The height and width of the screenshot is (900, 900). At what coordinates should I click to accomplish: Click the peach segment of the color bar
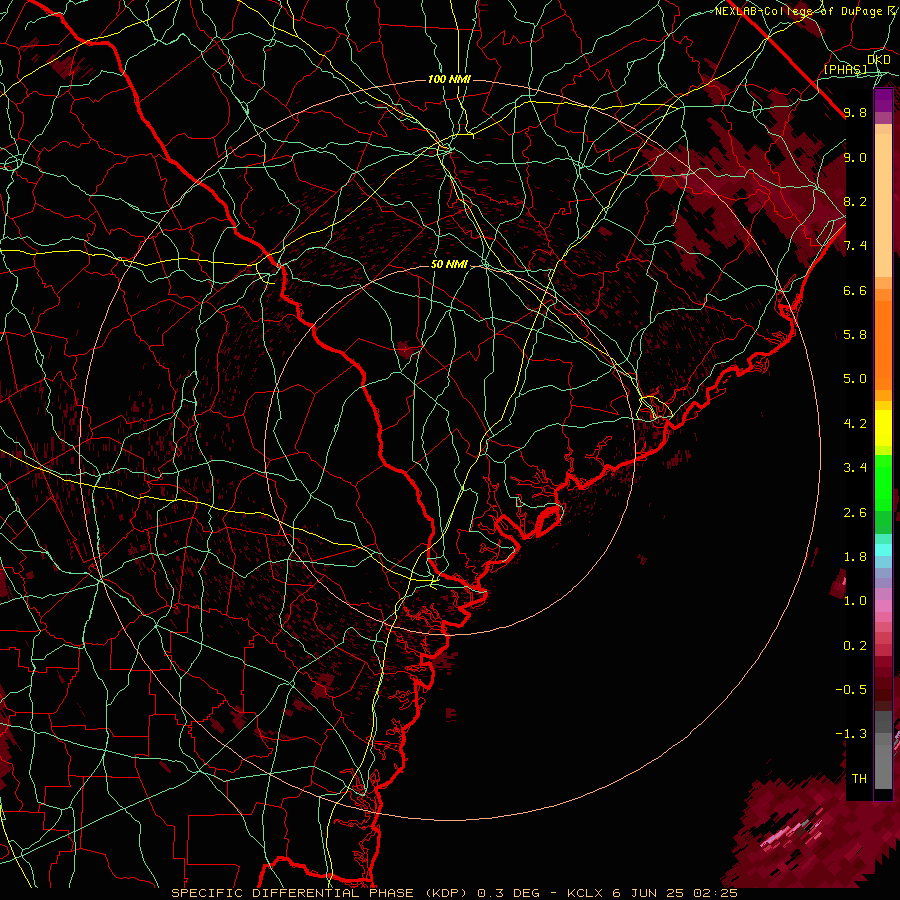[883, 207]
